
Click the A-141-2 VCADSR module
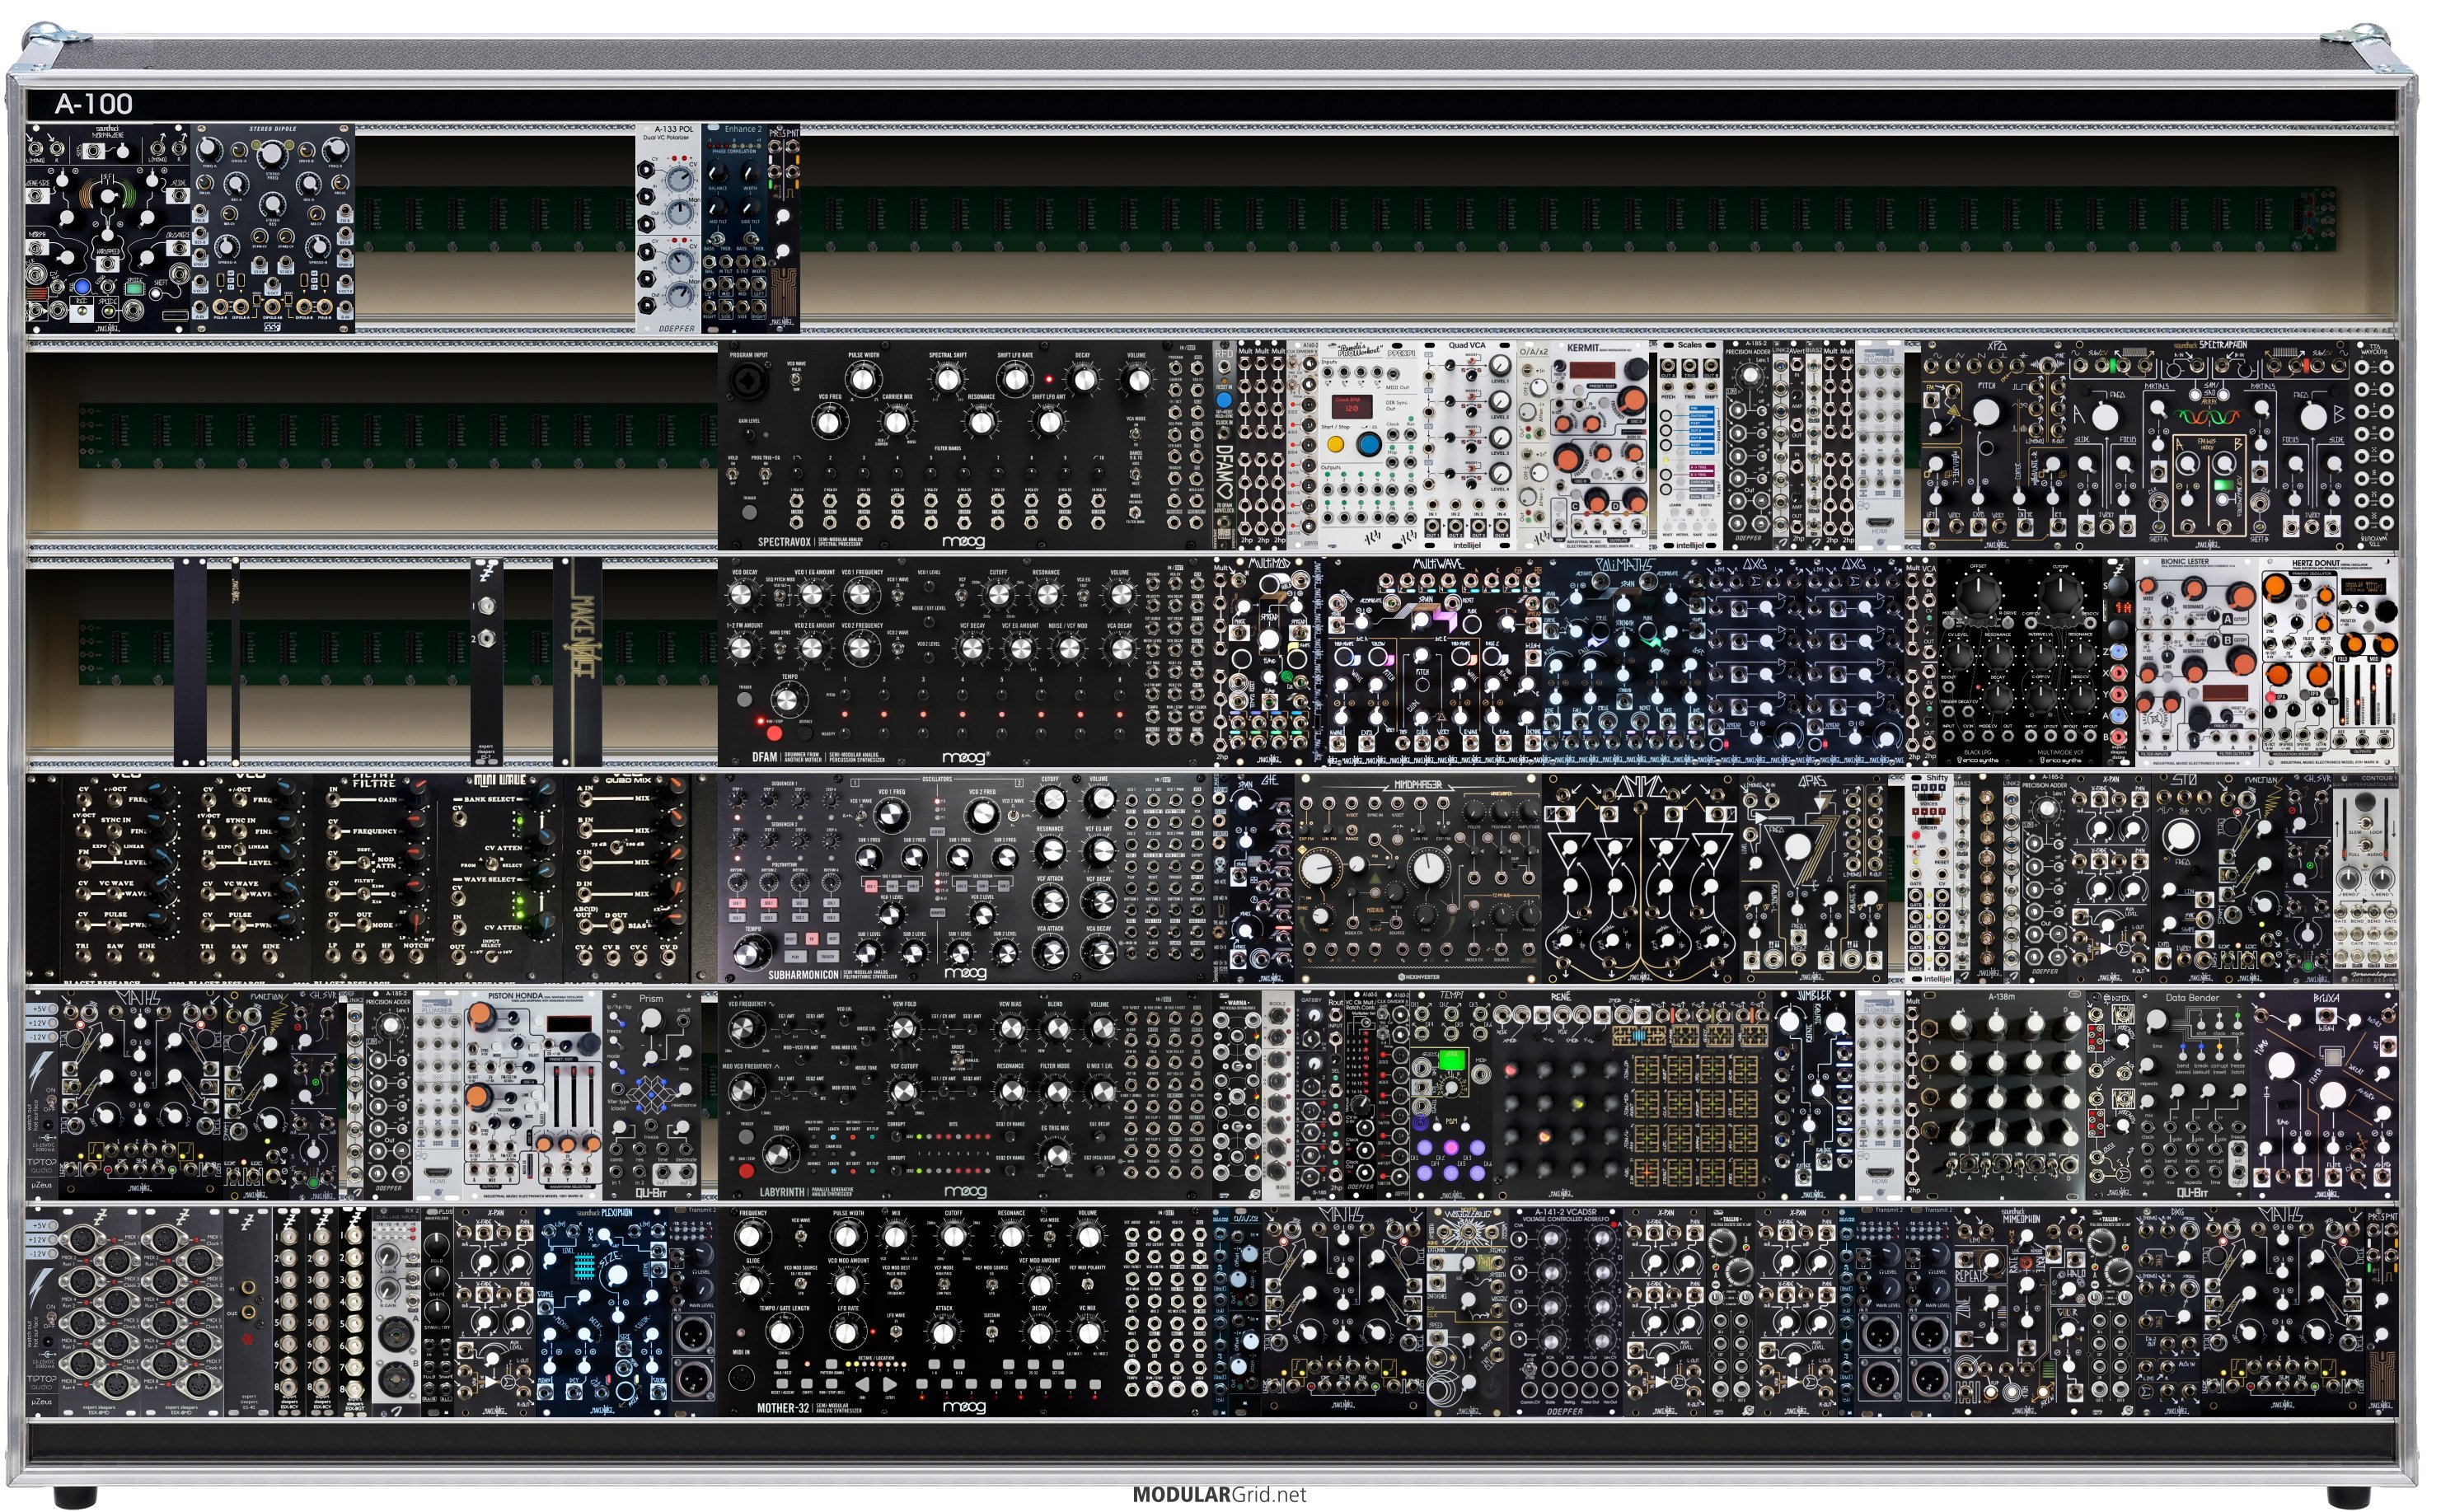[1566, 1311]
